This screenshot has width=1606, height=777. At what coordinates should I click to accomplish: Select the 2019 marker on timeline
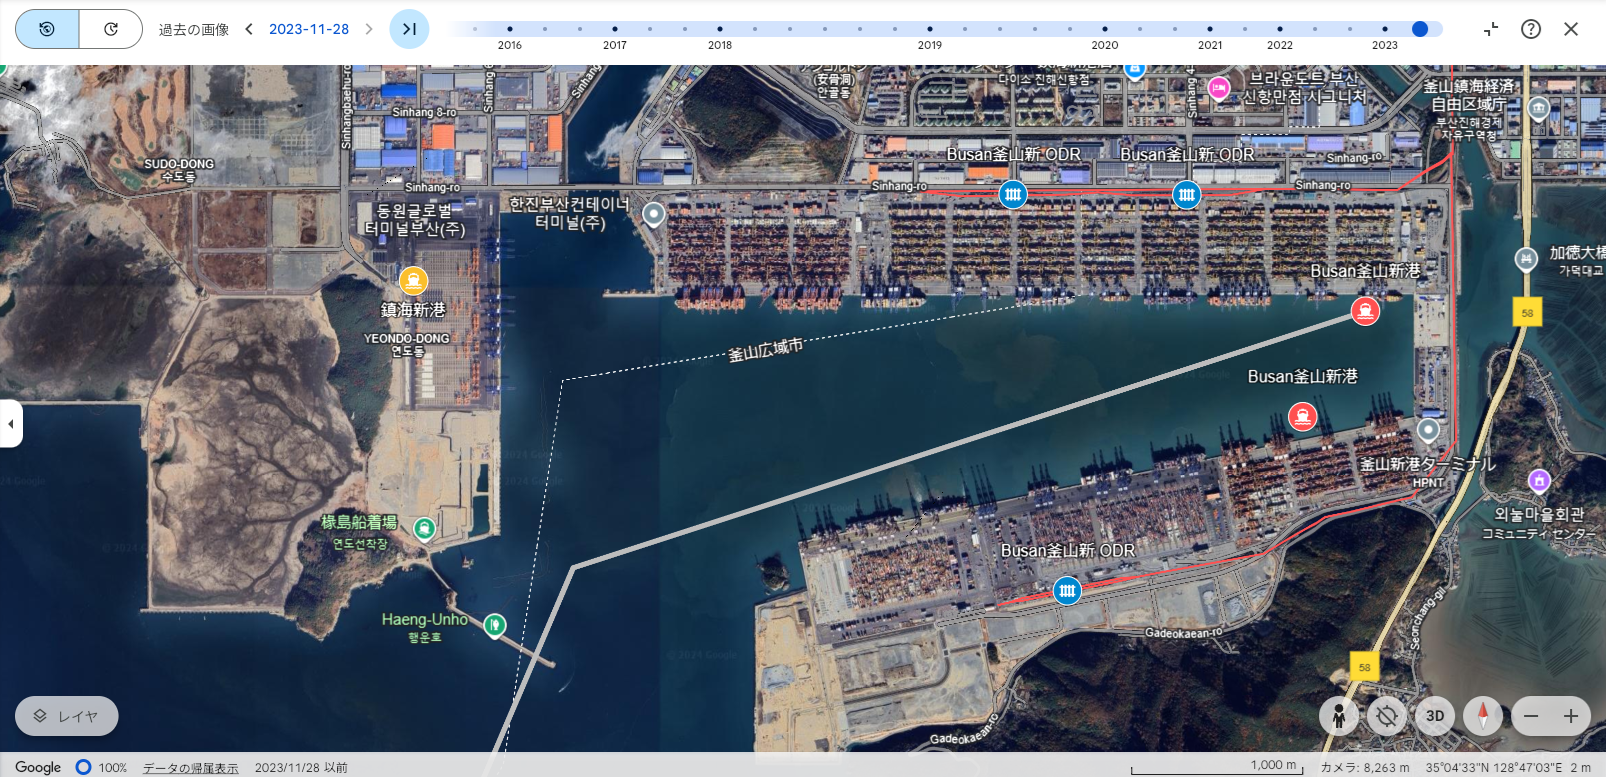pyautogui.click(x=930, y=29)
